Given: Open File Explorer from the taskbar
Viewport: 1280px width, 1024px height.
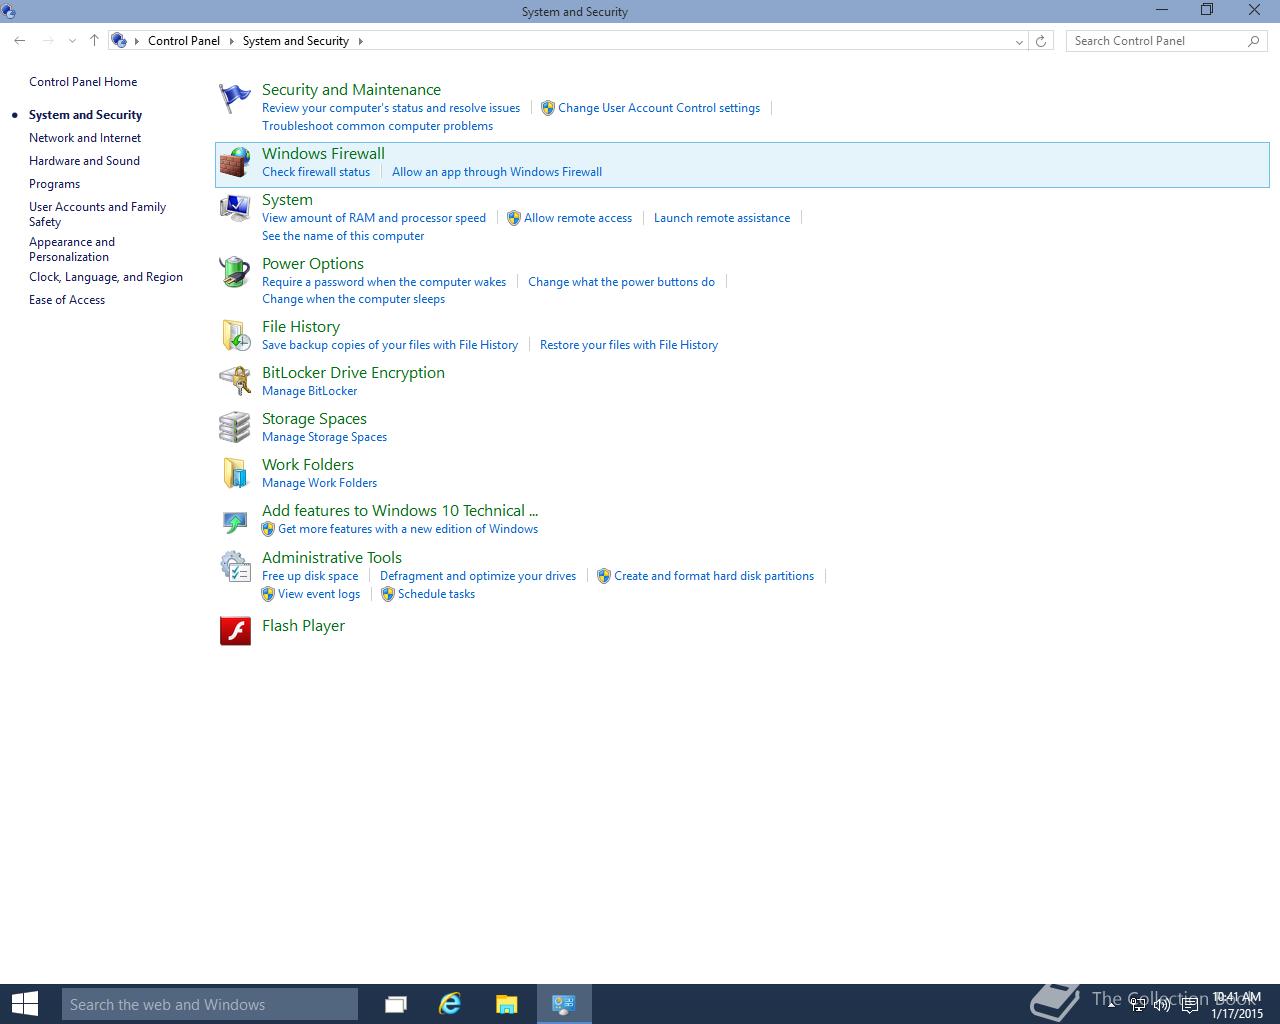Looking at the screenshot, I should click(x=507, y=1004).
